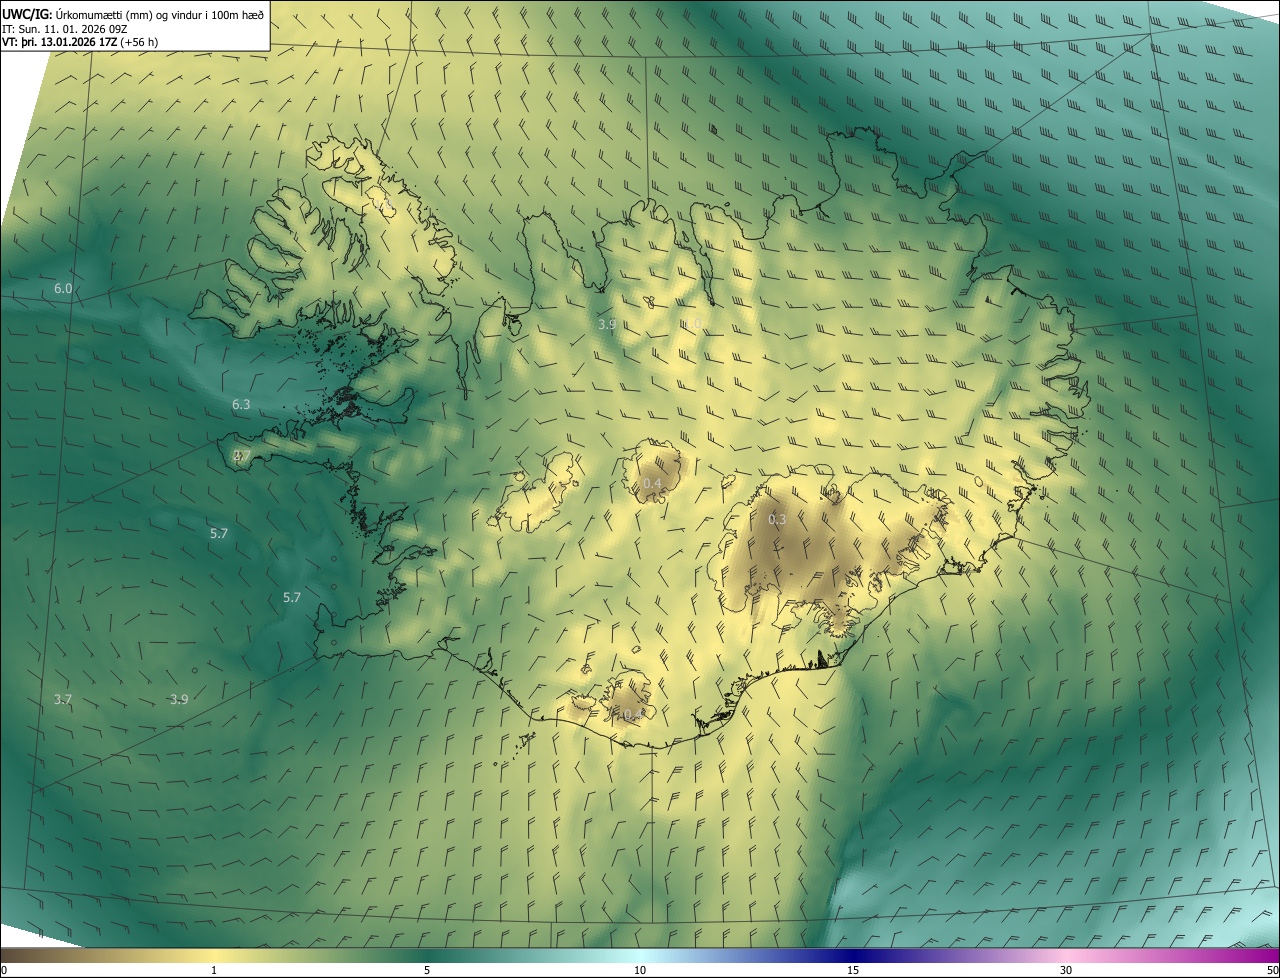This screenshot has height=978, width=1280.
Task: Click the valid time line "VT: þri. 13.01.2026 17Z (+56 h)"
Action: tap(80, 41)
